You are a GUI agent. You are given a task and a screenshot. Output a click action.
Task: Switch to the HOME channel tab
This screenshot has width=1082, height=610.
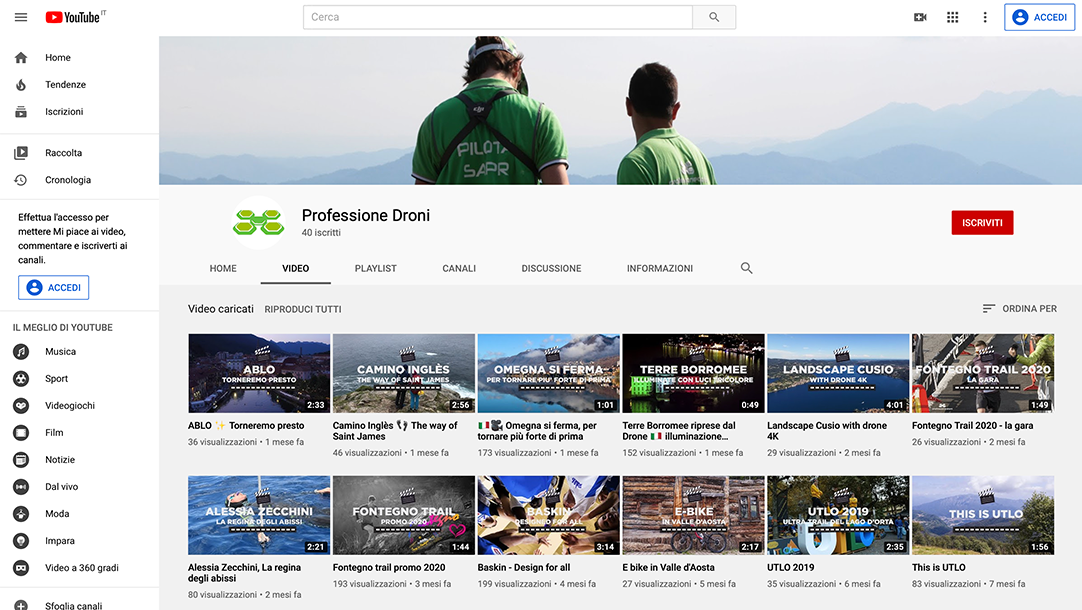pyautogui.click(x=223, y=268)
